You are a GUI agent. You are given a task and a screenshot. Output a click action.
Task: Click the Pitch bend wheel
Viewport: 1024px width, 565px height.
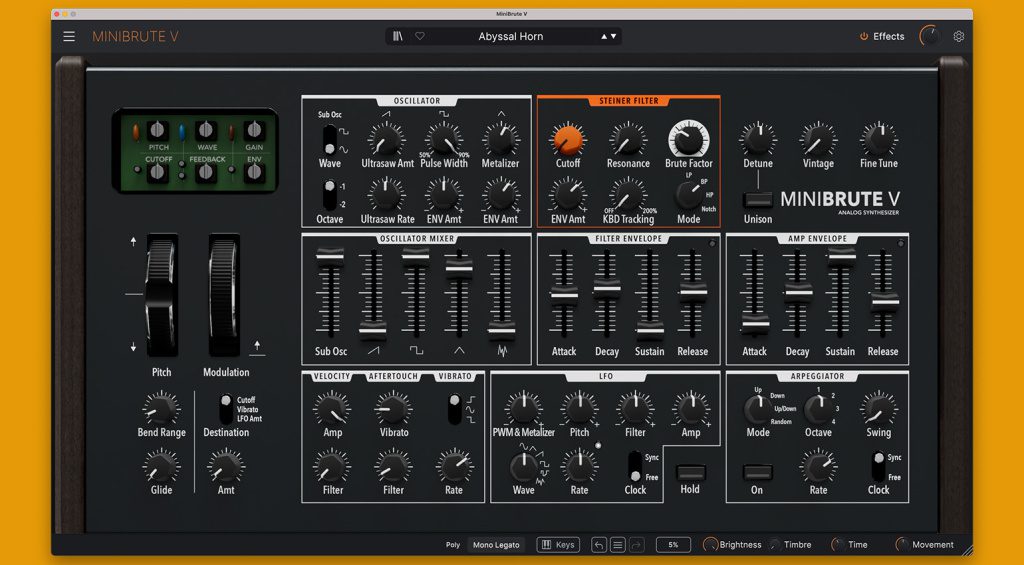161,295
